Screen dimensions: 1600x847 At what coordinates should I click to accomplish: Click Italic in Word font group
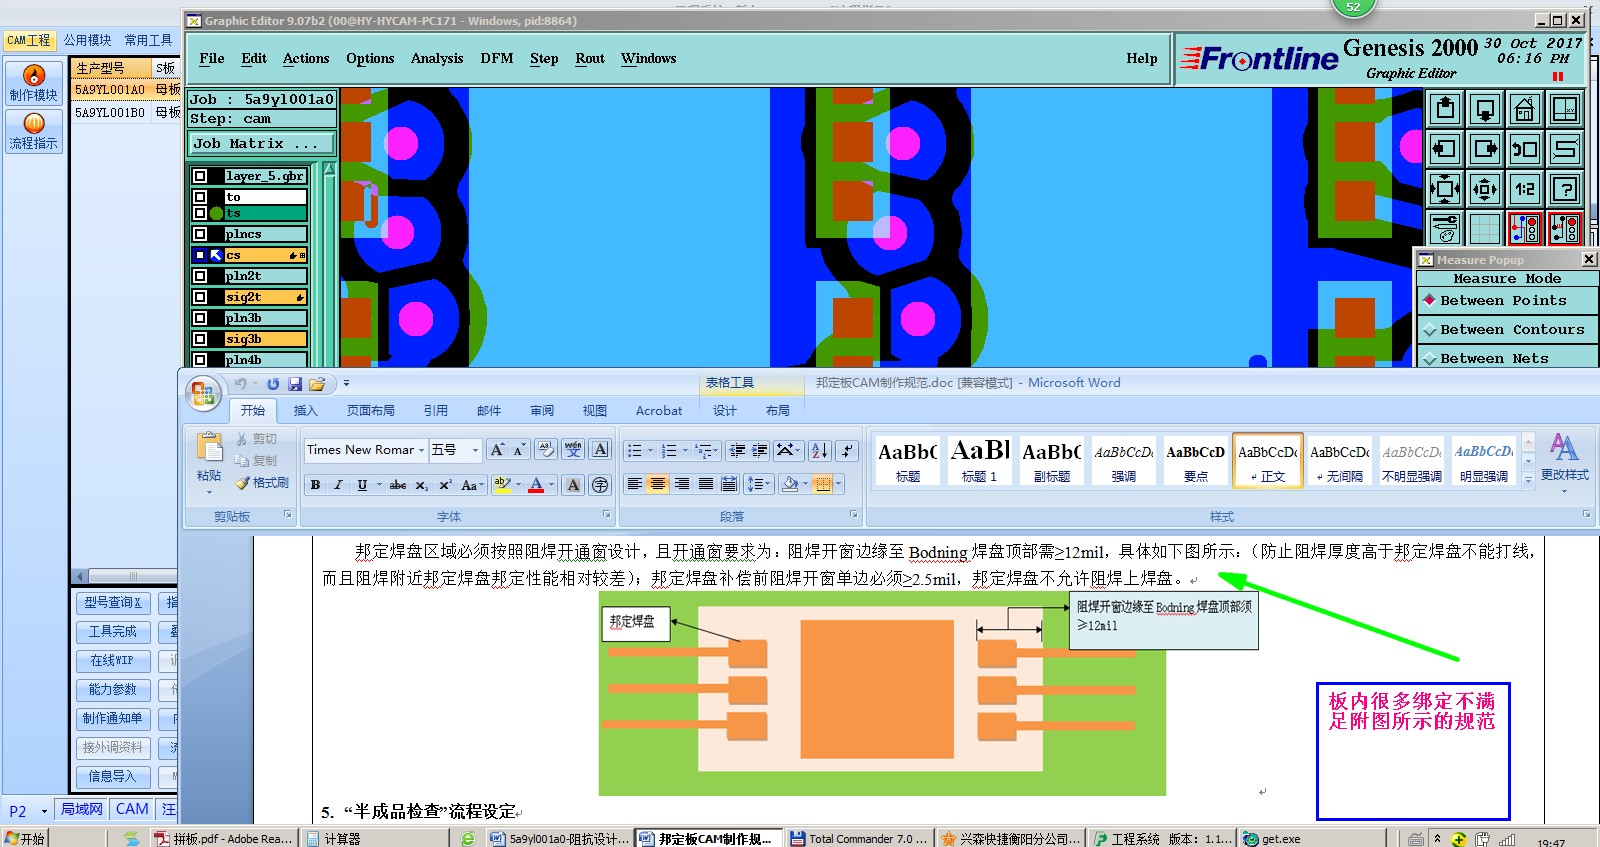[x=338, y=485]
